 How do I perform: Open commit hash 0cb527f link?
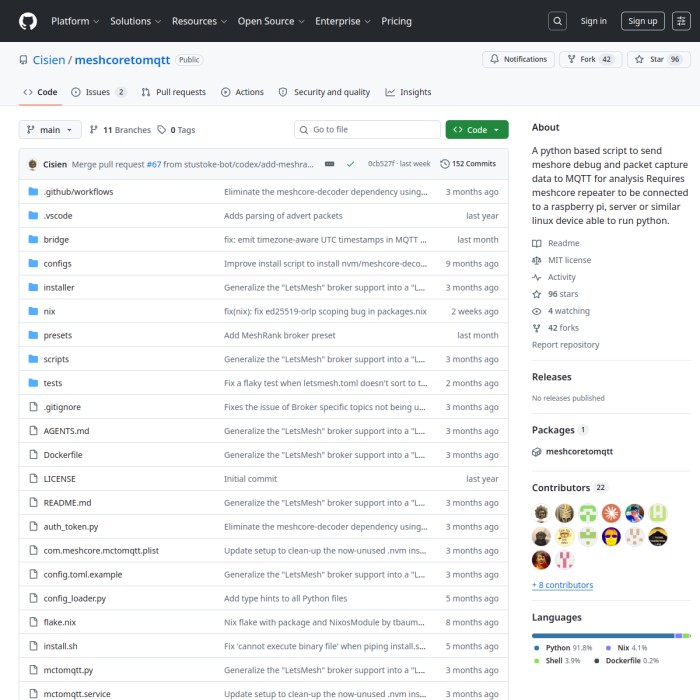coord(381,164)
